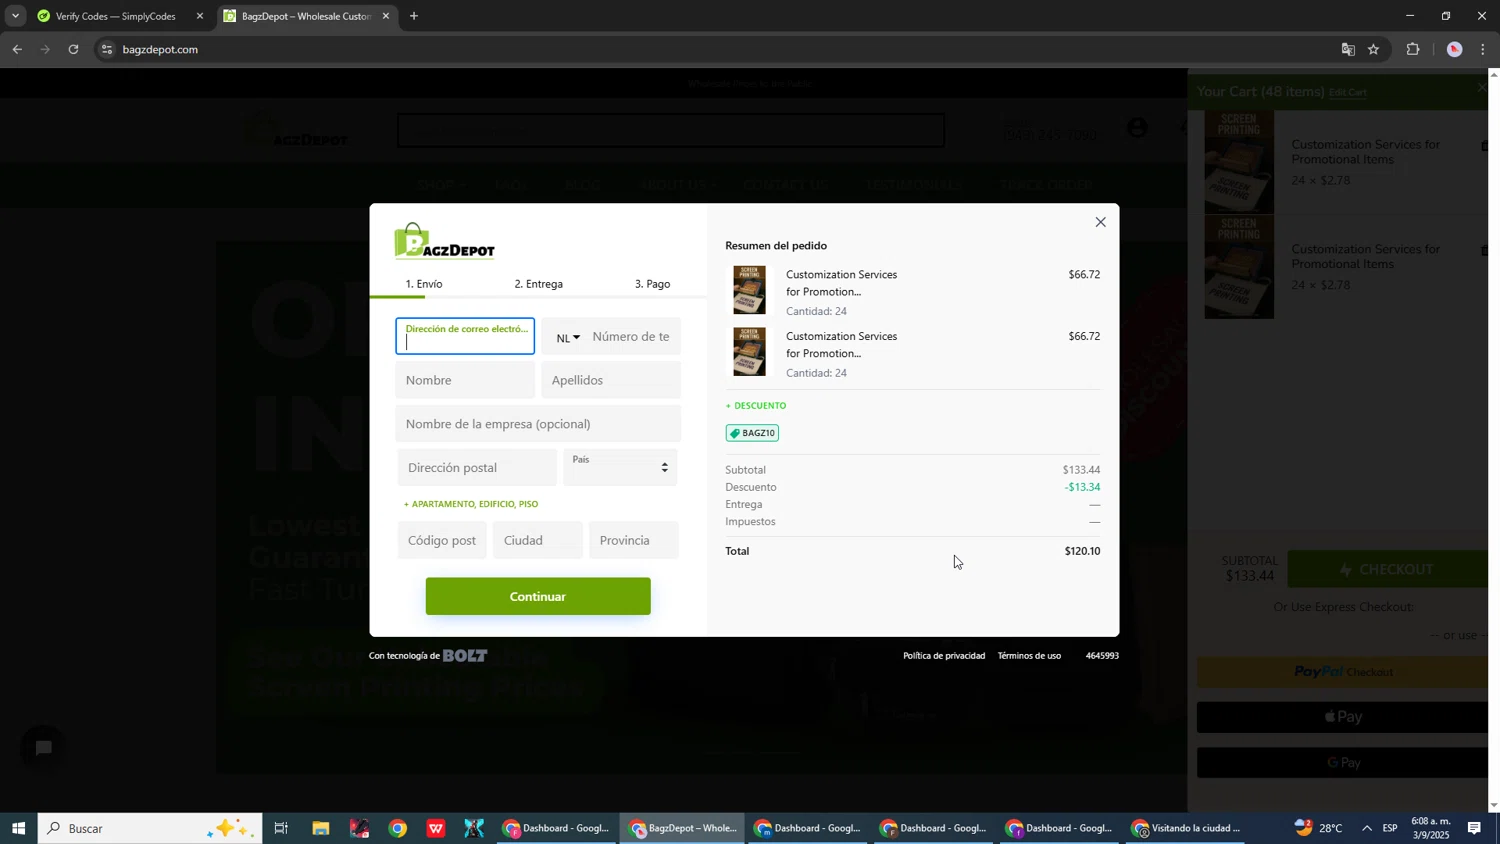Click the email address input field

tap(465, 336)
